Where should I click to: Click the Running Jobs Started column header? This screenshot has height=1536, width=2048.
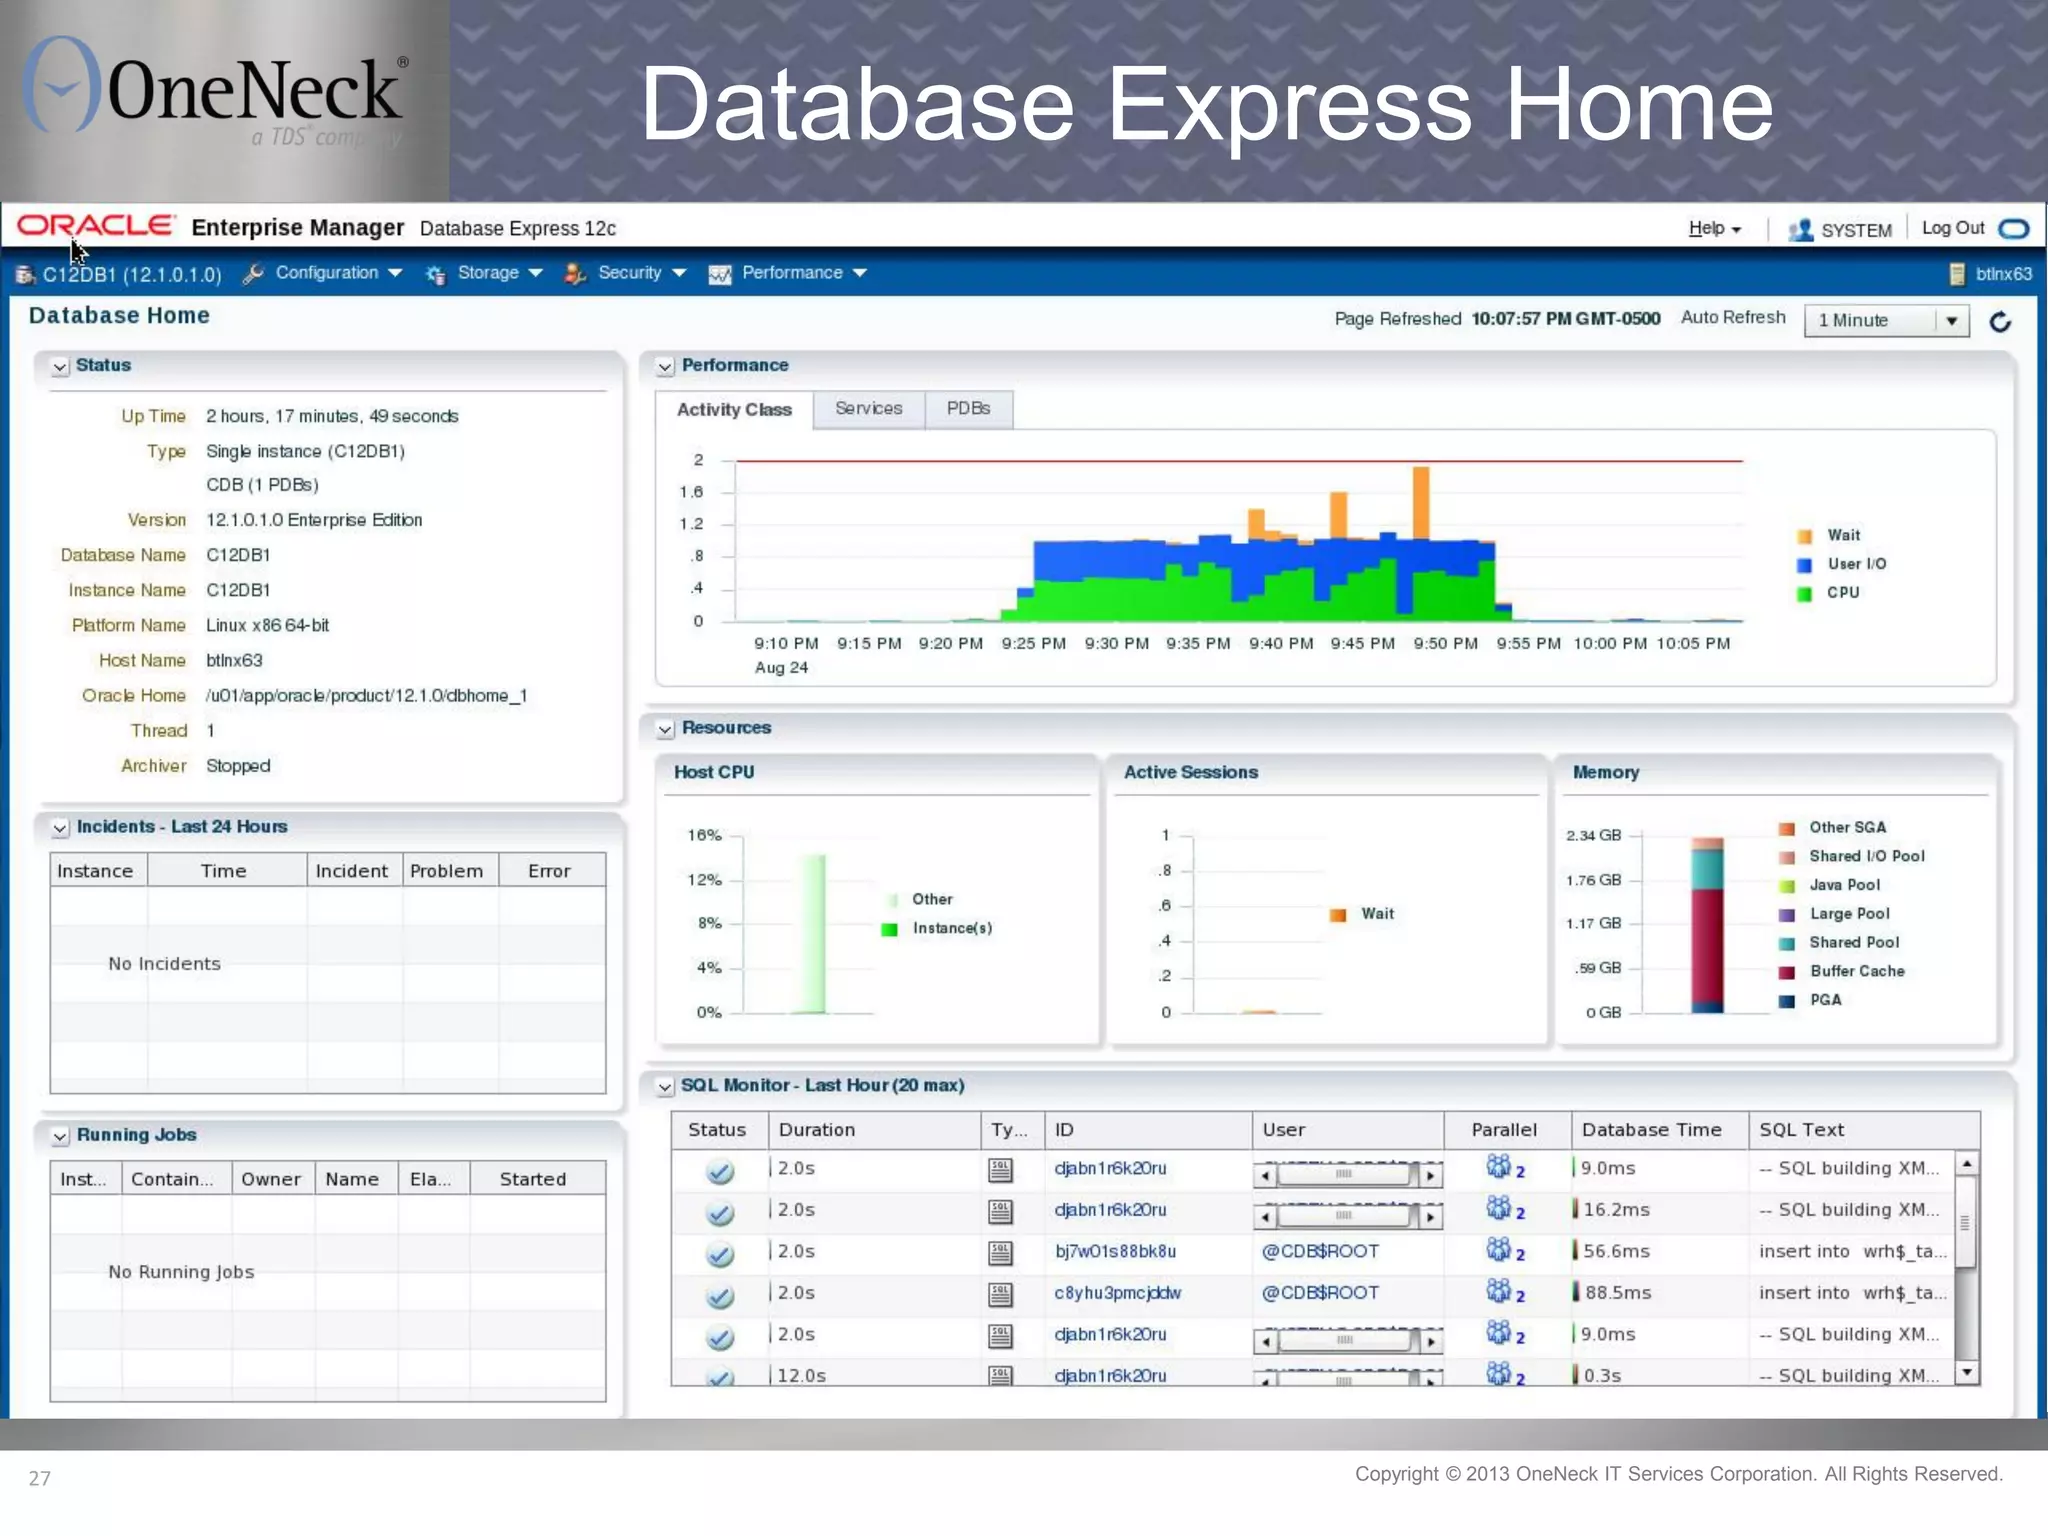point(537,1179)
